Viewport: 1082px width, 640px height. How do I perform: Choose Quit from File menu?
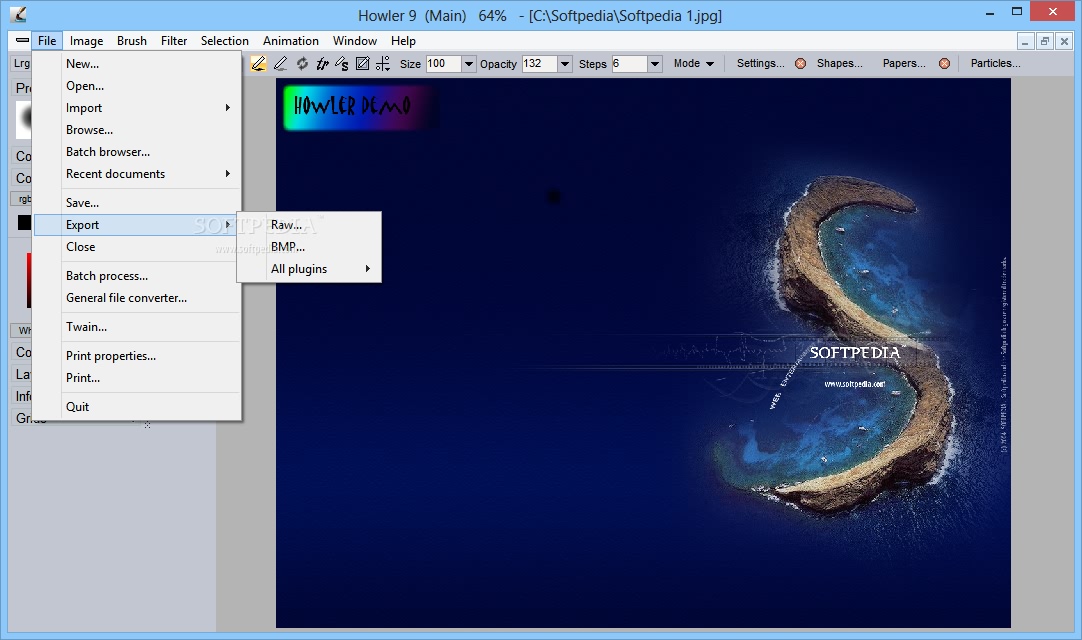point(137,407)
